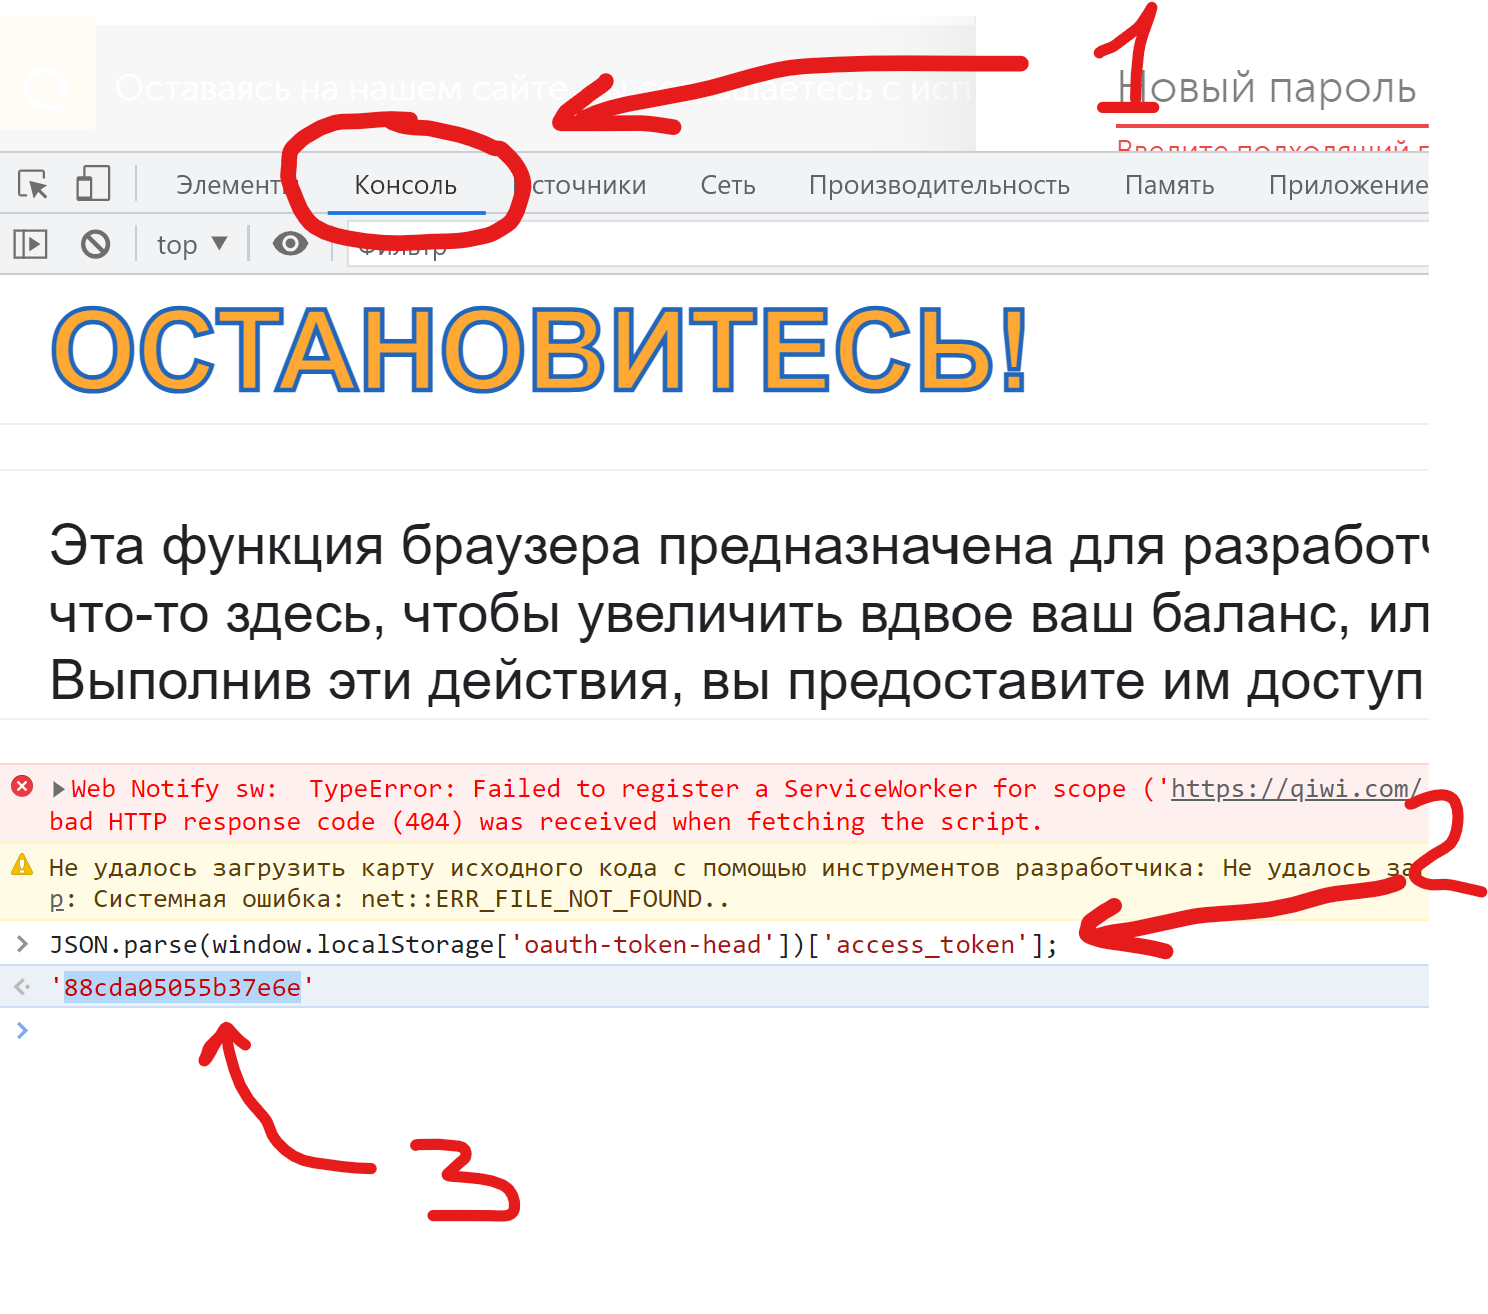The width and height of the screenshot is (1488, 1314).
Task: Switch to the Консоль tab
Action: [404, 185]
